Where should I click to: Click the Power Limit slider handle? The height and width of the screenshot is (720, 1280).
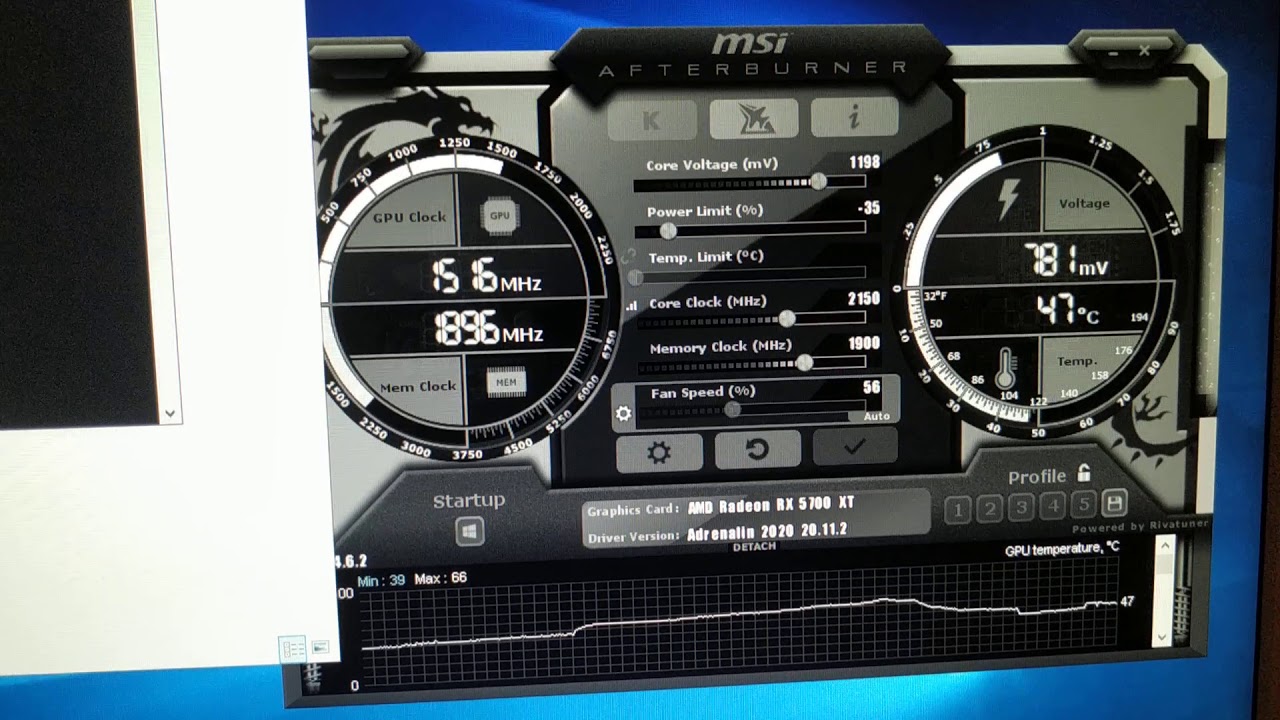[668, 231]
